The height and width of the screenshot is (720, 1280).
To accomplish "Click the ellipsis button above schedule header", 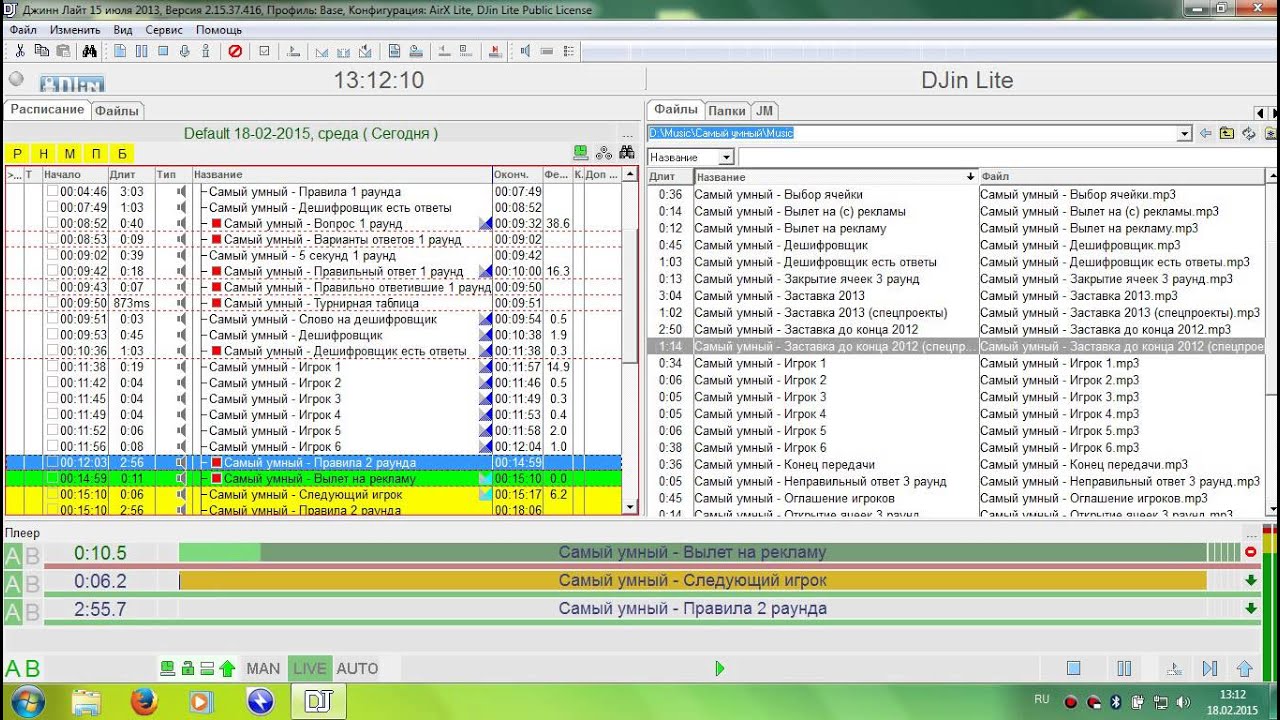I will (x=627, y=134).
